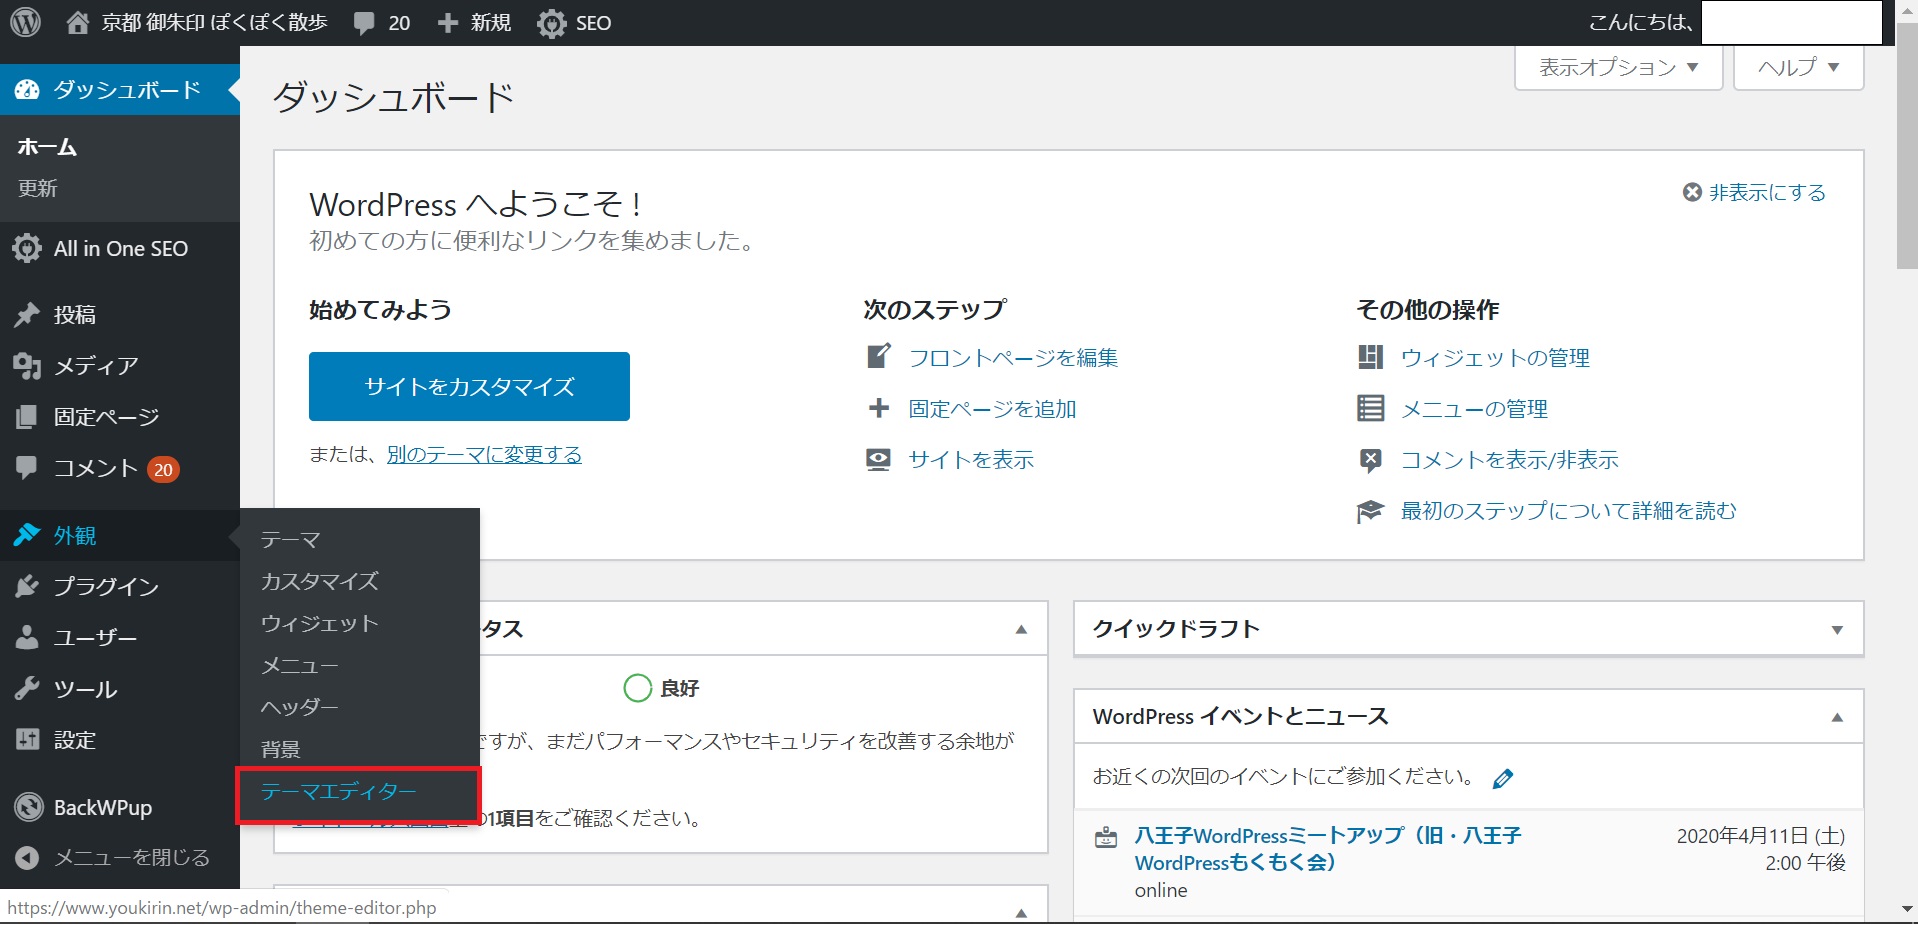Select カスタマイズ in the 外観 submenu
The height and width of the screenshot is (925, 1918).
click(x=319, y=581)
